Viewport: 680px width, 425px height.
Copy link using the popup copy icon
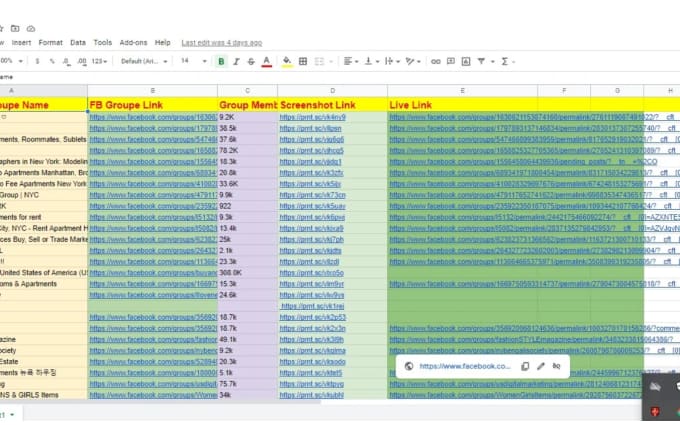pyautogui.click(x=525, y=366)
